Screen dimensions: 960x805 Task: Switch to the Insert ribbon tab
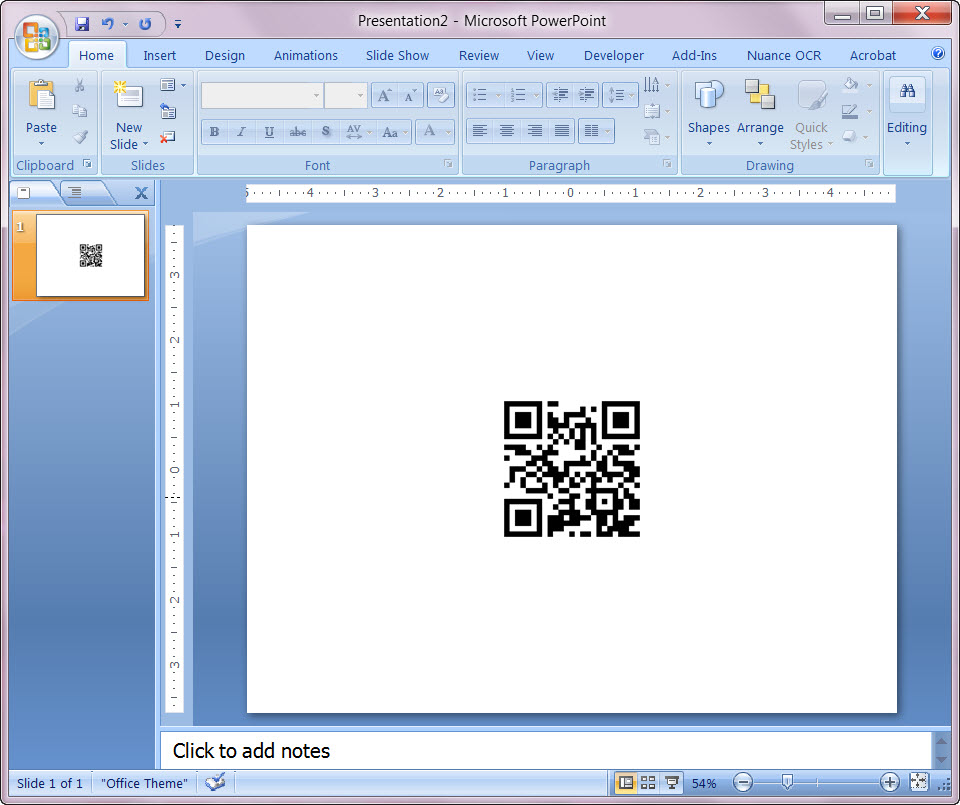tap(159, 55)
